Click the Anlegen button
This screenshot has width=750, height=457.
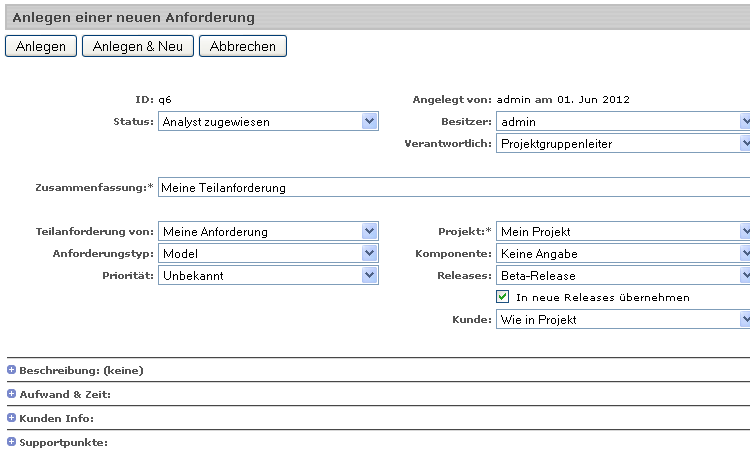tap(41, 46)
